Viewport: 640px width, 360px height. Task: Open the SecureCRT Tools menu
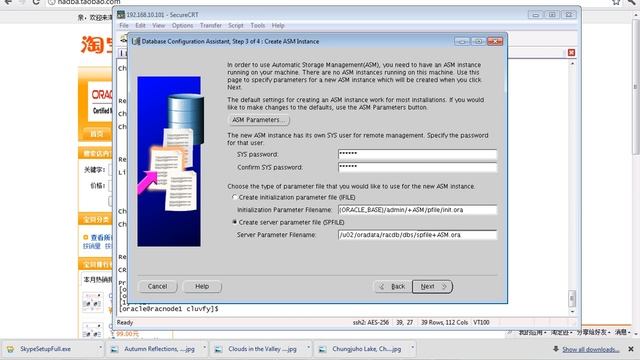(x=258, y=25)
